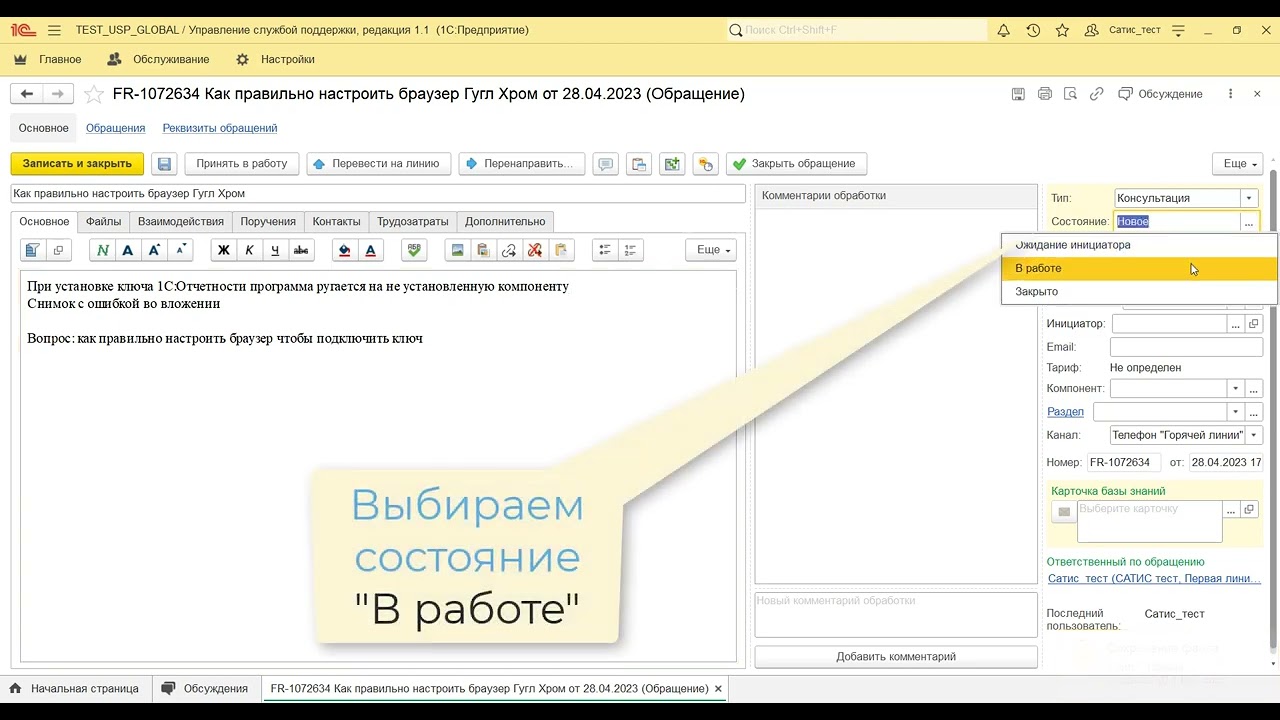Click Закрыть обращение button
The image size is (1280, 720).
click(x=796, y=164)
